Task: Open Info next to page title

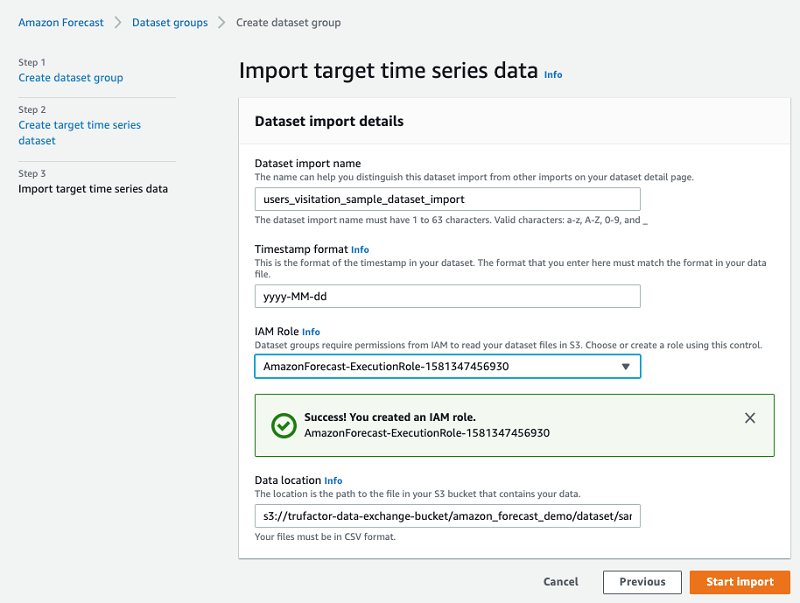Action: 553,75
